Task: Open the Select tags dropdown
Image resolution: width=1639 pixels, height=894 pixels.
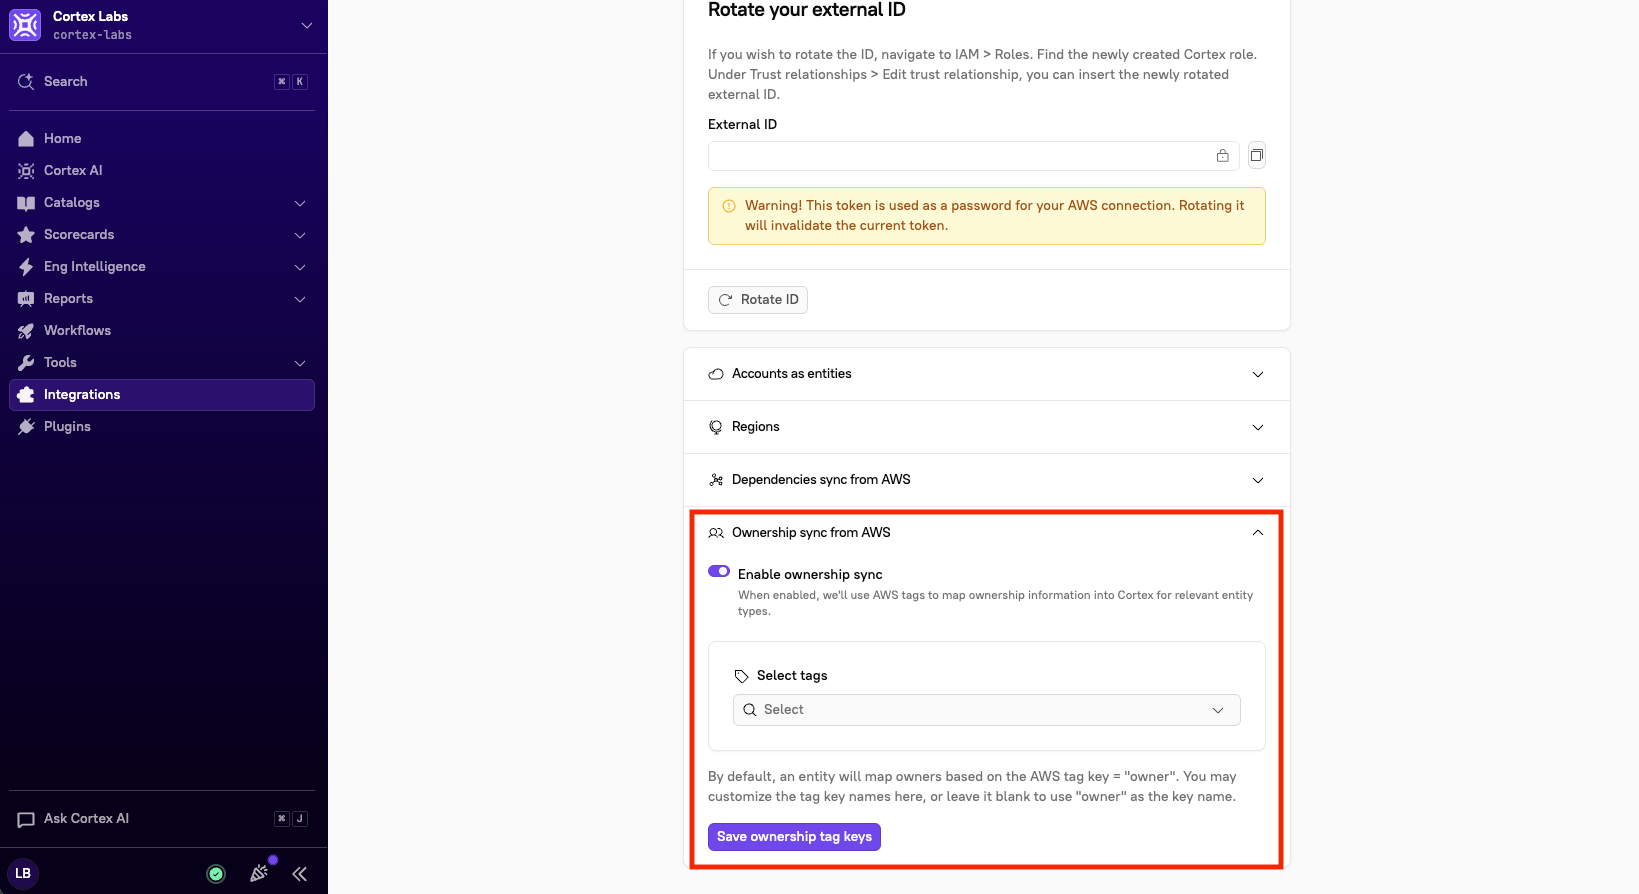Action: (x=987, y=710)
